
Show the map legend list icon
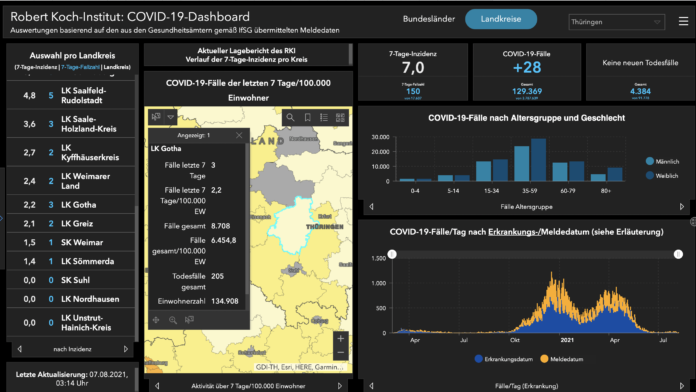(324, 117)
